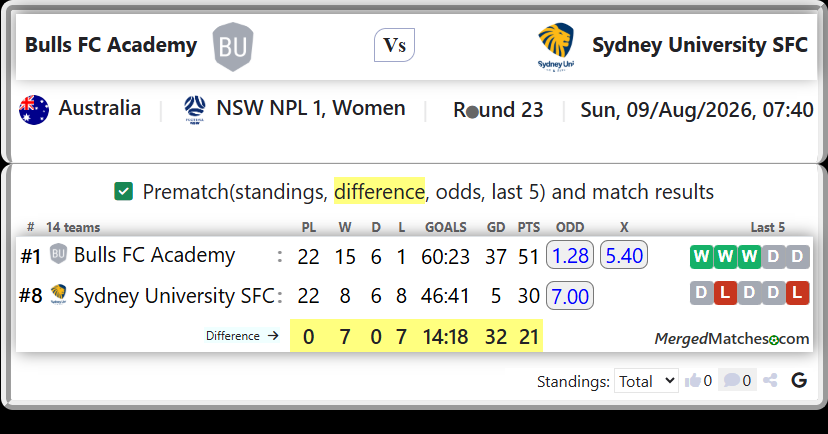Viewport: 828px width, 434px height.
Task: Click the Vs badge between teams
Action: [x=394, y=45]
